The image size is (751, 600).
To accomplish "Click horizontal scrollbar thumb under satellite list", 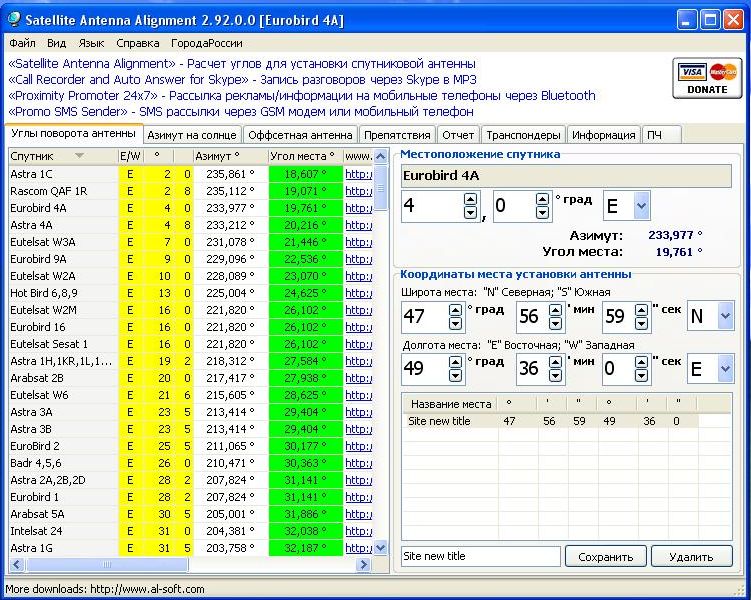I will pyautogui.click(x=106, y=565).
